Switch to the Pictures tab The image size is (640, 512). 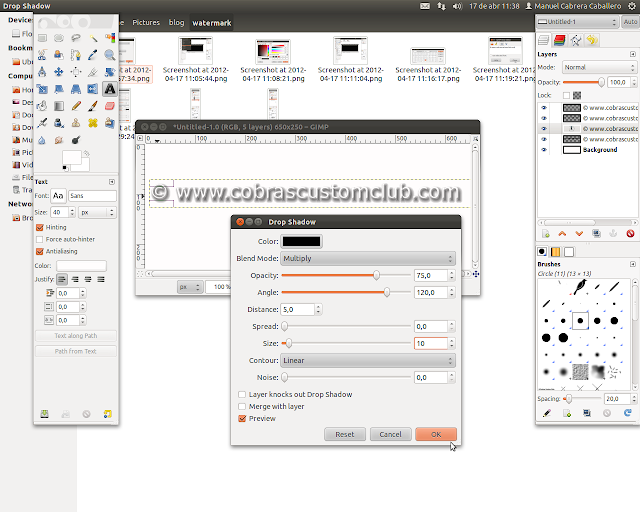[x=146, y=22]
